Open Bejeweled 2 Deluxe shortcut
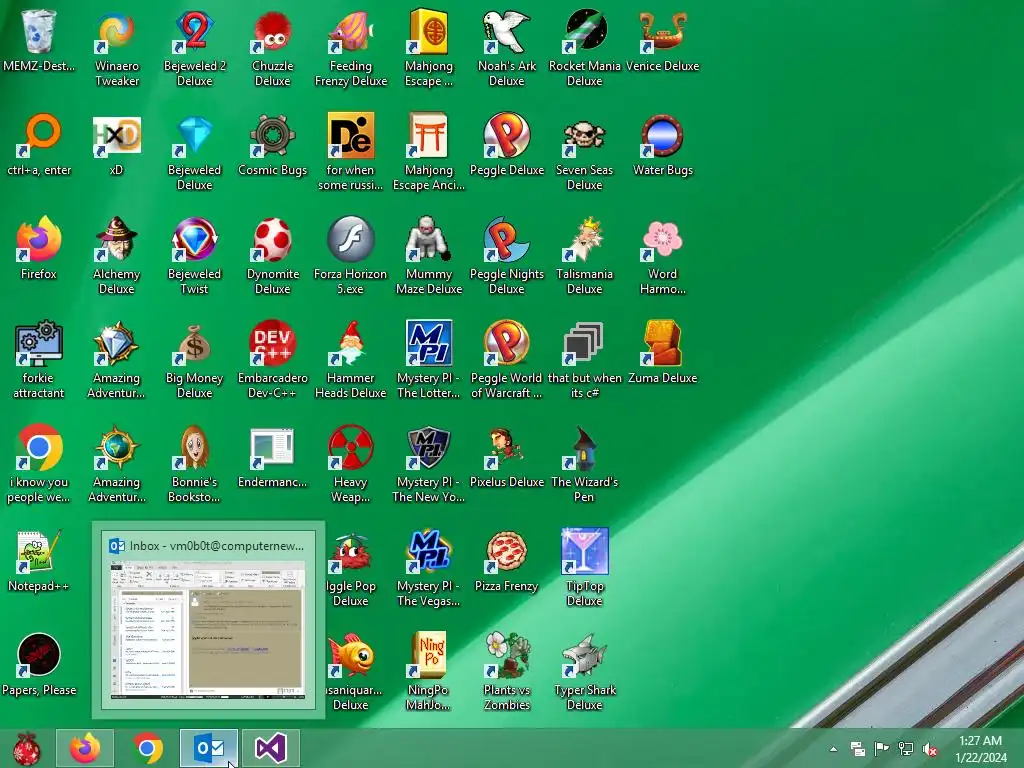This screenshot has height=768, width=1024. tap(195, 31)
